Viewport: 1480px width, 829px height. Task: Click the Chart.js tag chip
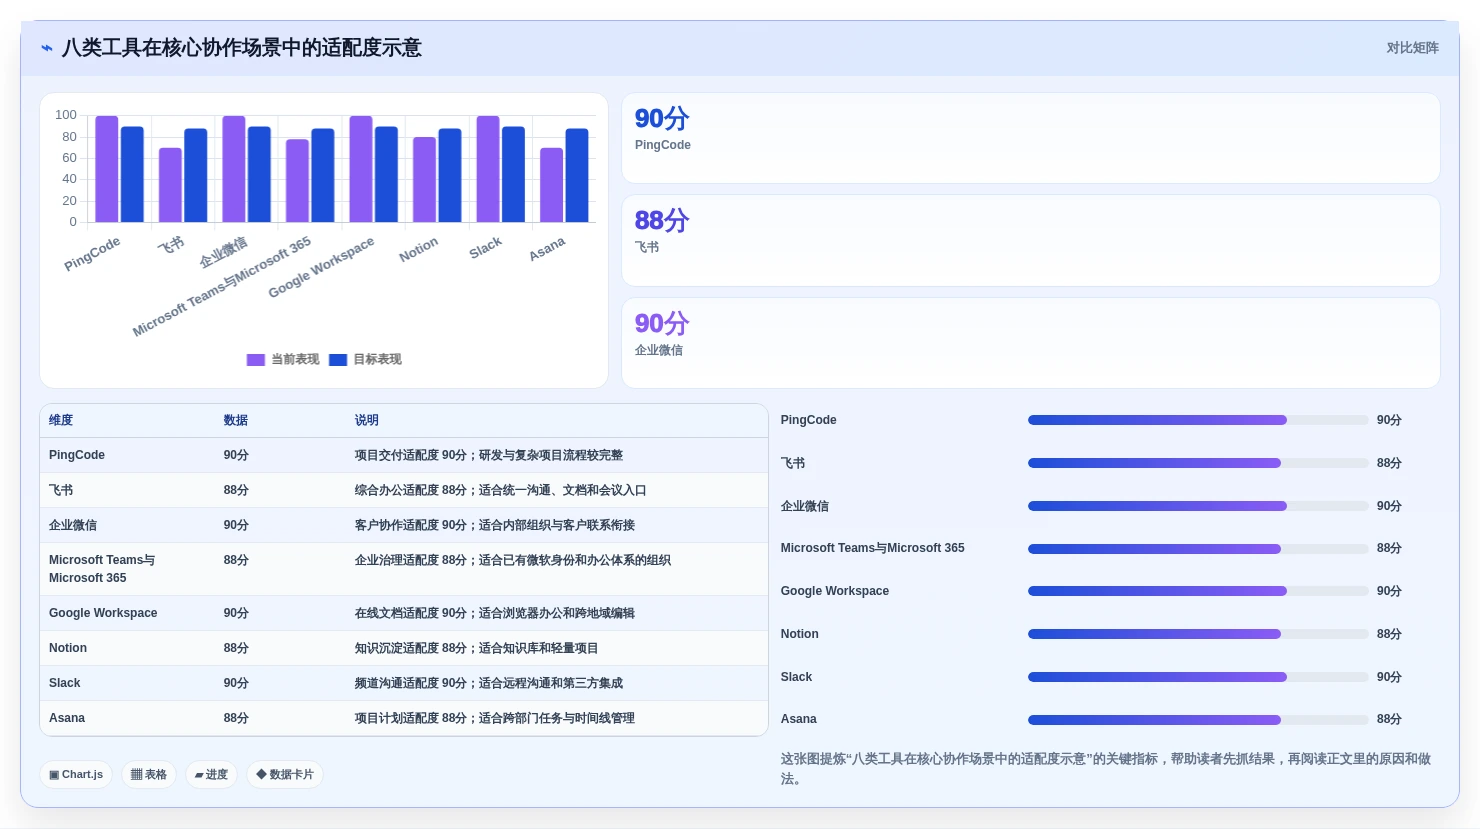pyautogui.click(x=76, y=775)
